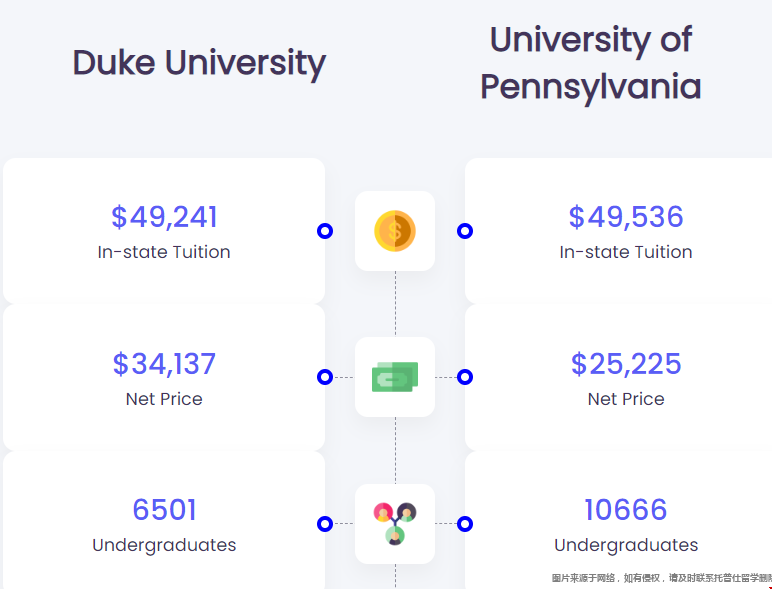772x589 pixels.
Task: Click the Chinese image source watermark text
Action: tap(661, 578)
